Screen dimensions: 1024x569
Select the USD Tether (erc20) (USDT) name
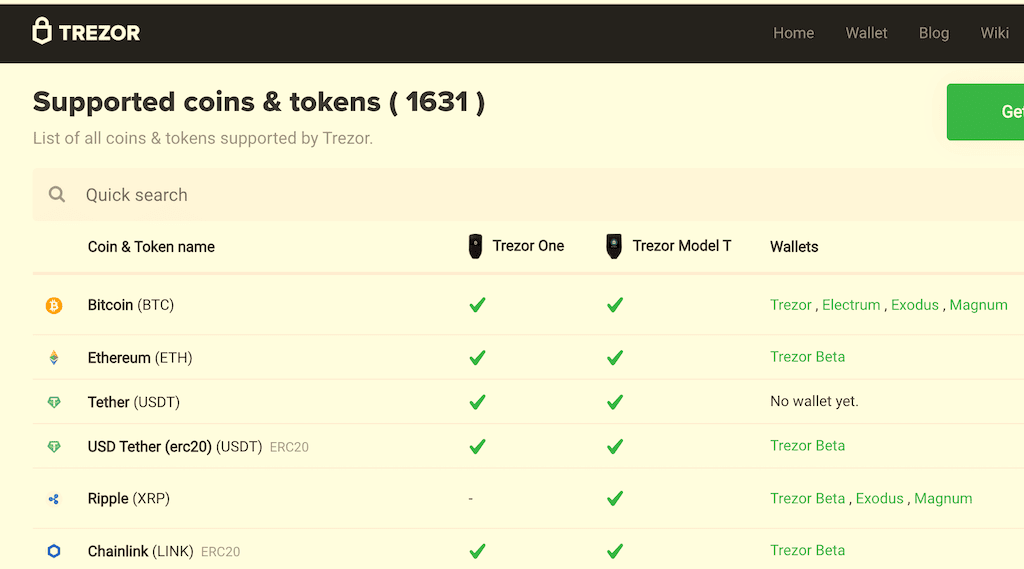coord(175,447)
